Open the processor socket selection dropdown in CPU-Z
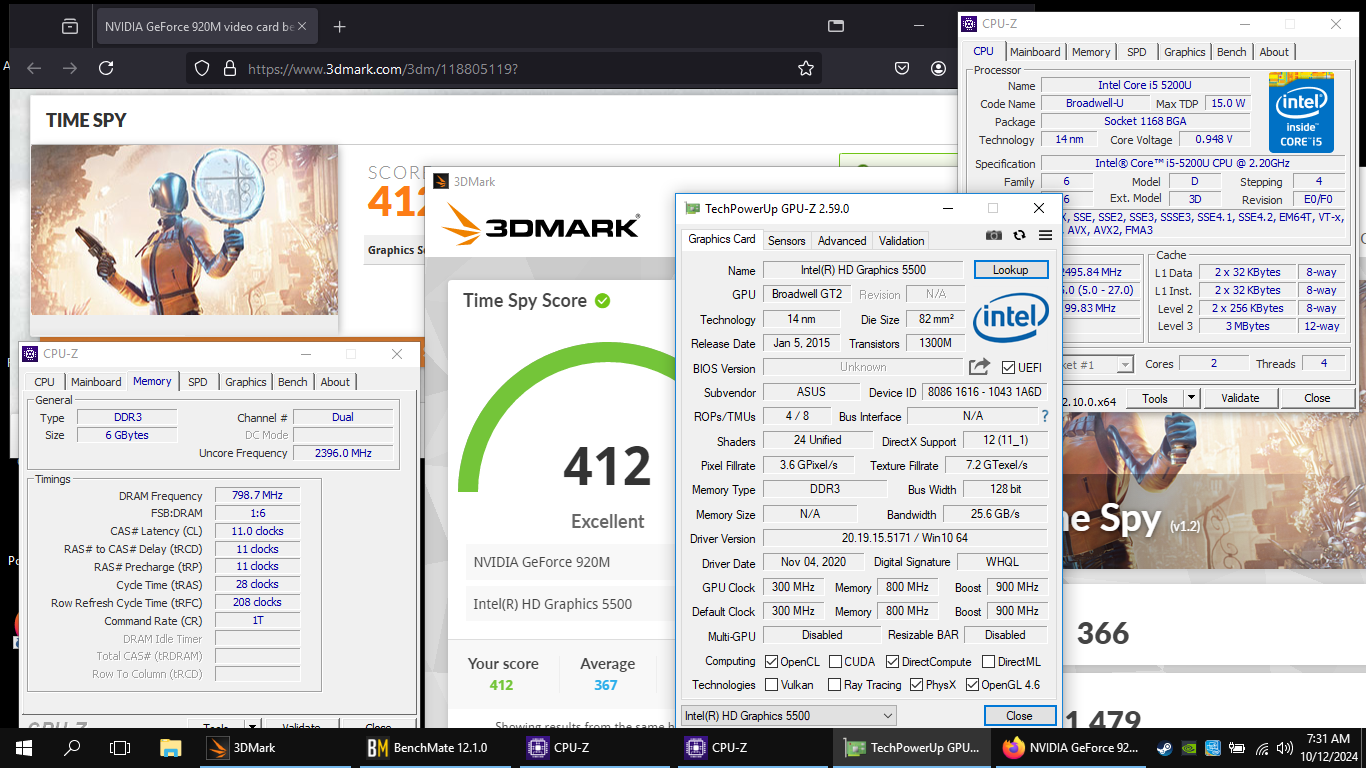1366x768 pixels. (1124, 365)
